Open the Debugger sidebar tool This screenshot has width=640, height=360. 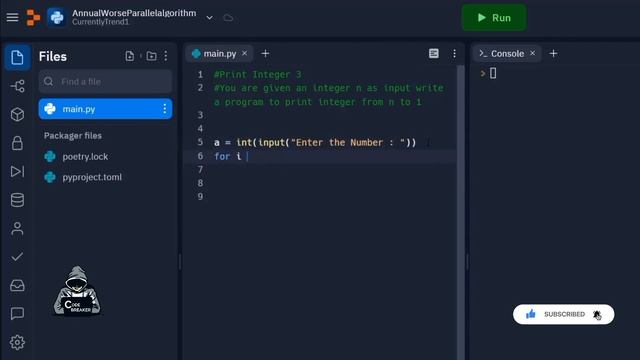(17, 171)
